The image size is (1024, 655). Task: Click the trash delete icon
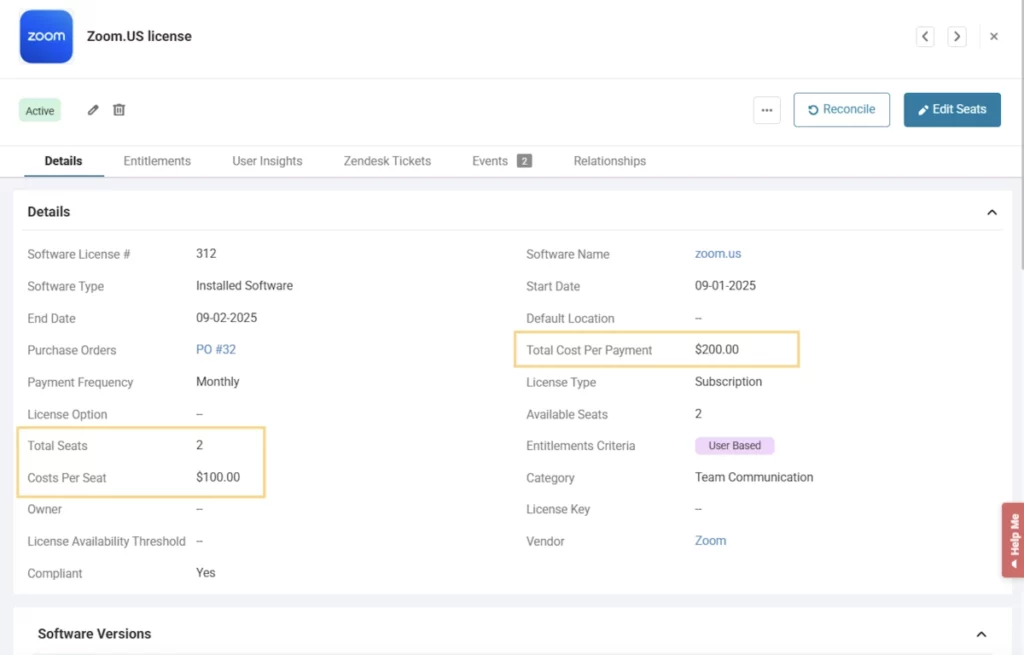119,110
